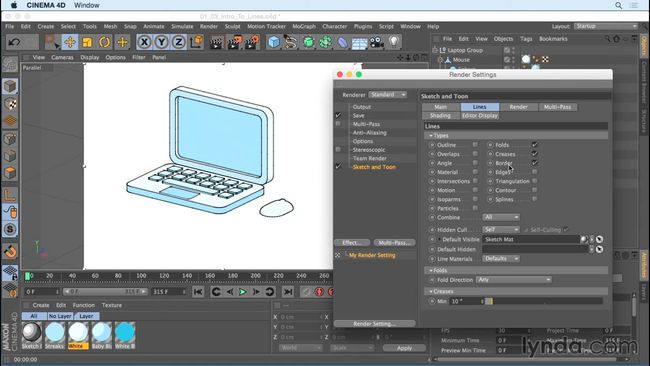Click the Spotlight search icon
The width and height of the screenshot is (650, 366).
618,5
